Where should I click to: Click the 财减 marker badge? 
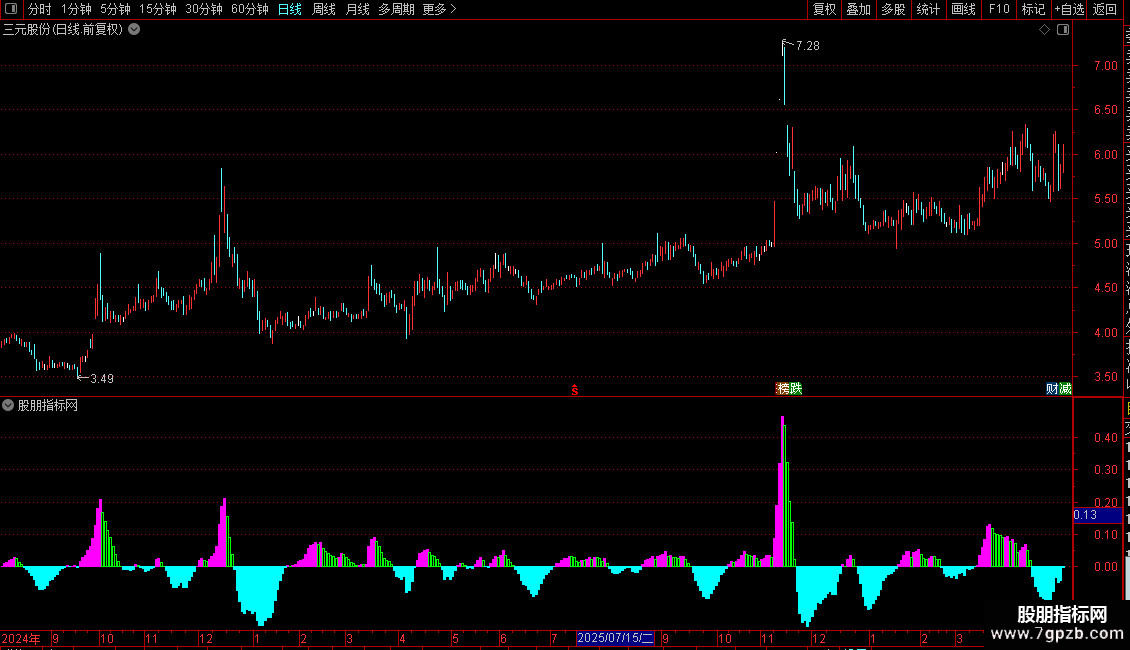coord(1059,388)
